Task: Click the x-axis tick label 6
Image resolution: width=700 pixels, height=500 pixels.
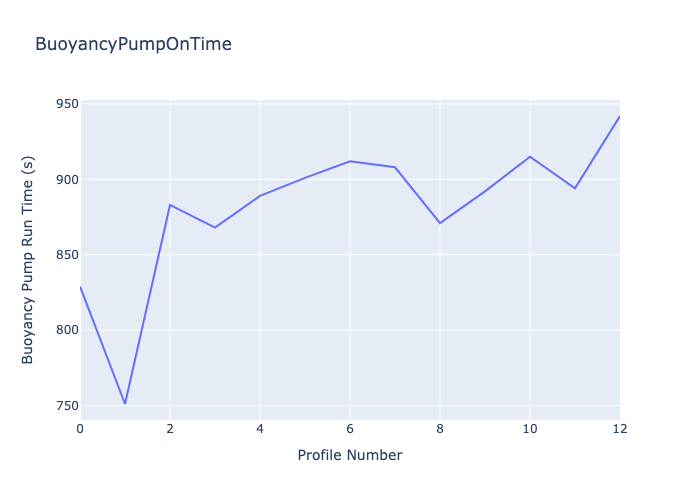Action: (350, 428)
